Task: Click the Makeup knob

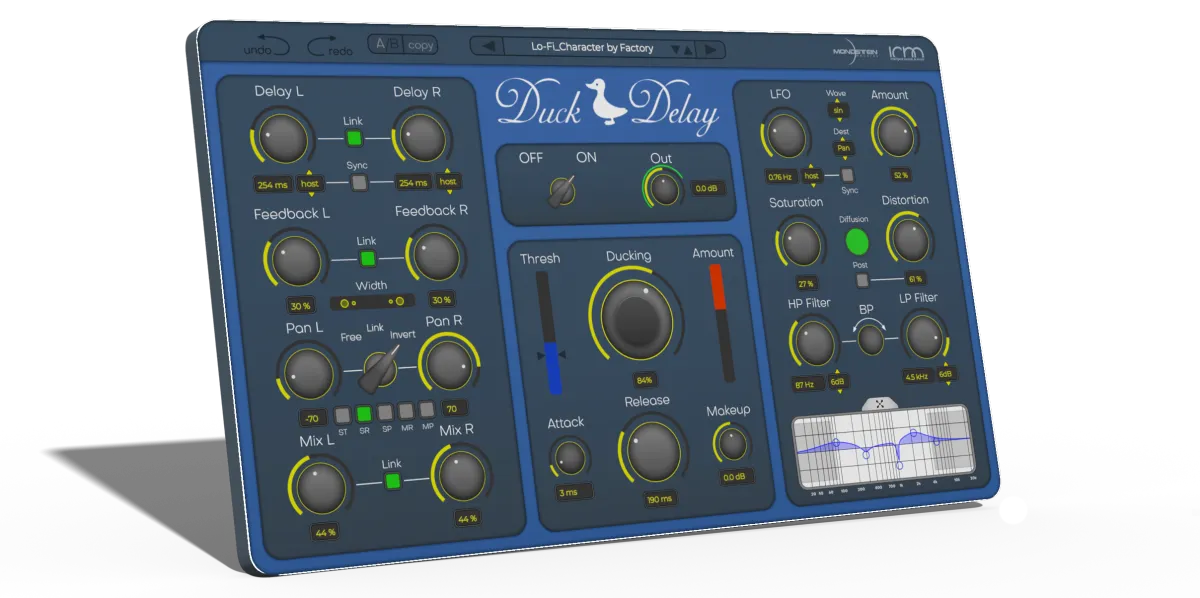Action: 732,443
